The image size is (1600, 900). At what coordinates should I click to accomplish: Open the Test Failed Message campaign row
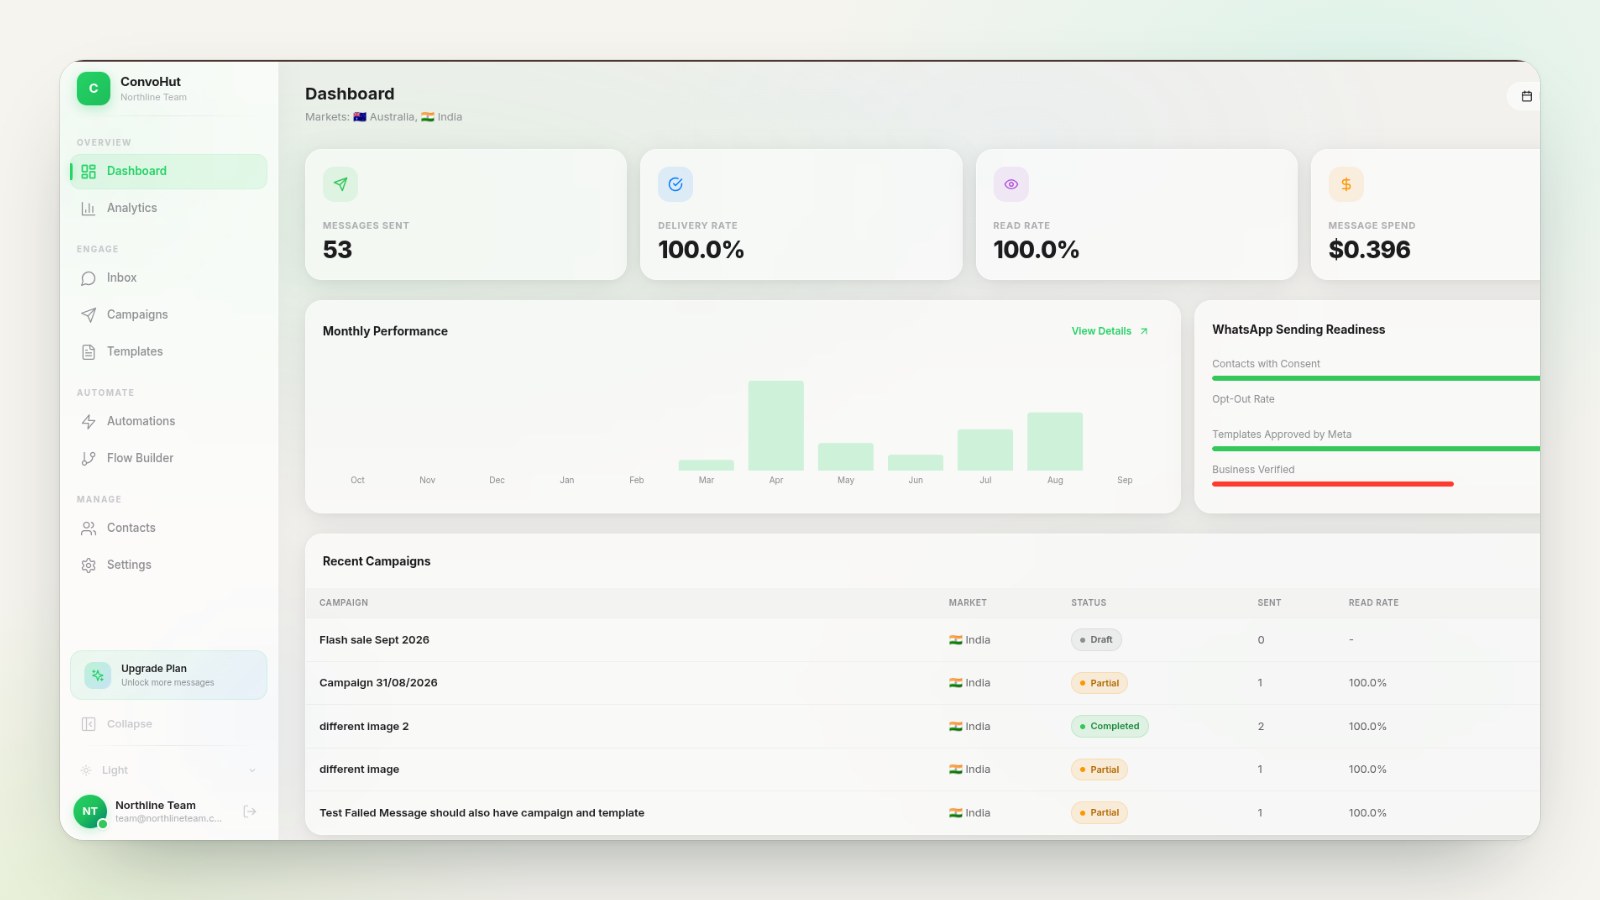(922, 813)
